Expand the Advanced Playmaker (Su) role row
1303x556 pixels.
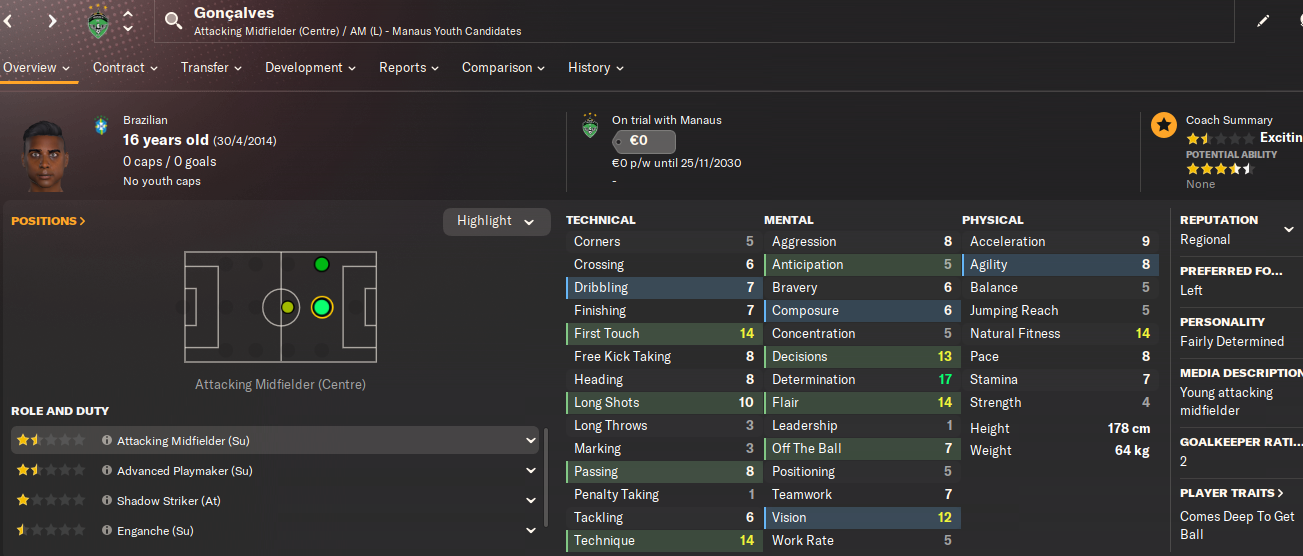coord(530,471)
